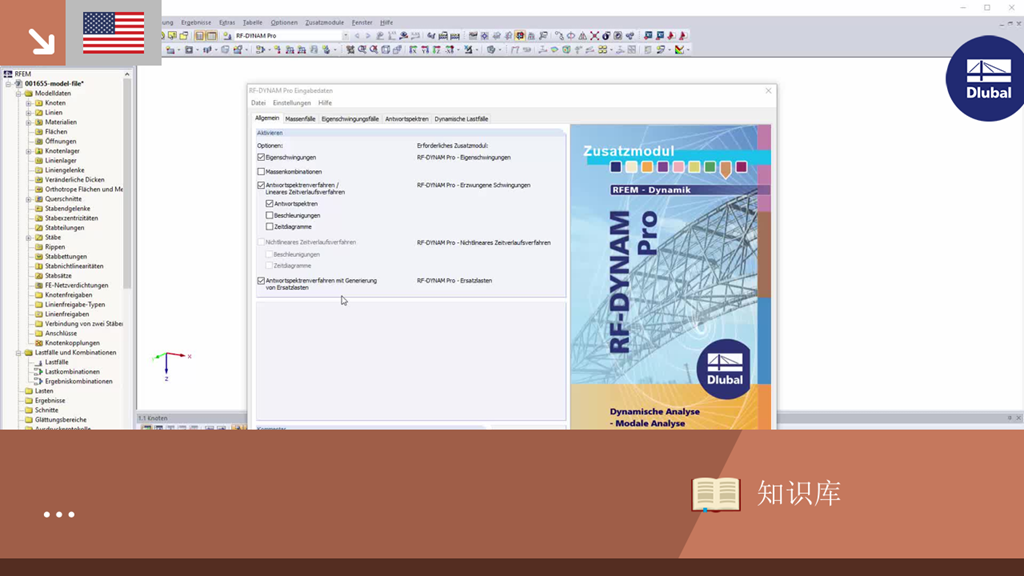The image size is (1024, 576).
Task: Open the 知识库 knowledge base link
Action: pyautogui.click(x=799, y=494)
